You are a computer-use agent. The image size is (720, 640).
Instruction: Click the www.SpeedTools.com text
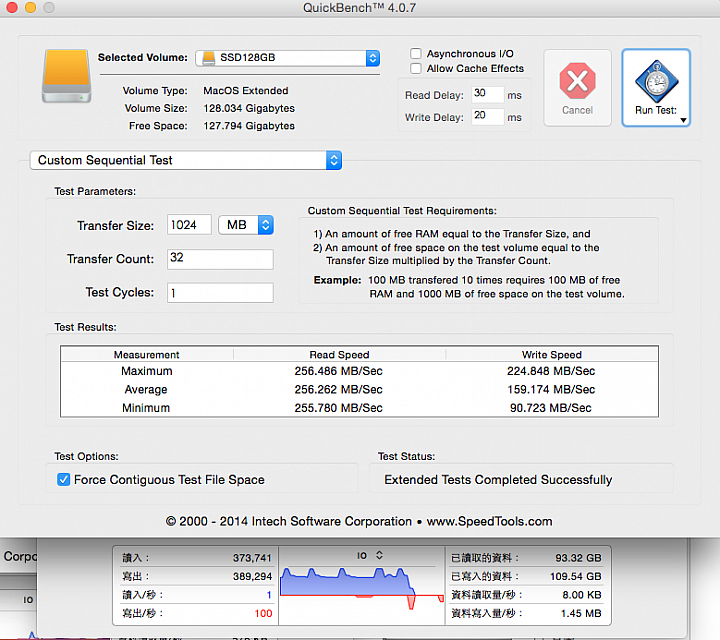pyautogui.click(x=489, y=521)
